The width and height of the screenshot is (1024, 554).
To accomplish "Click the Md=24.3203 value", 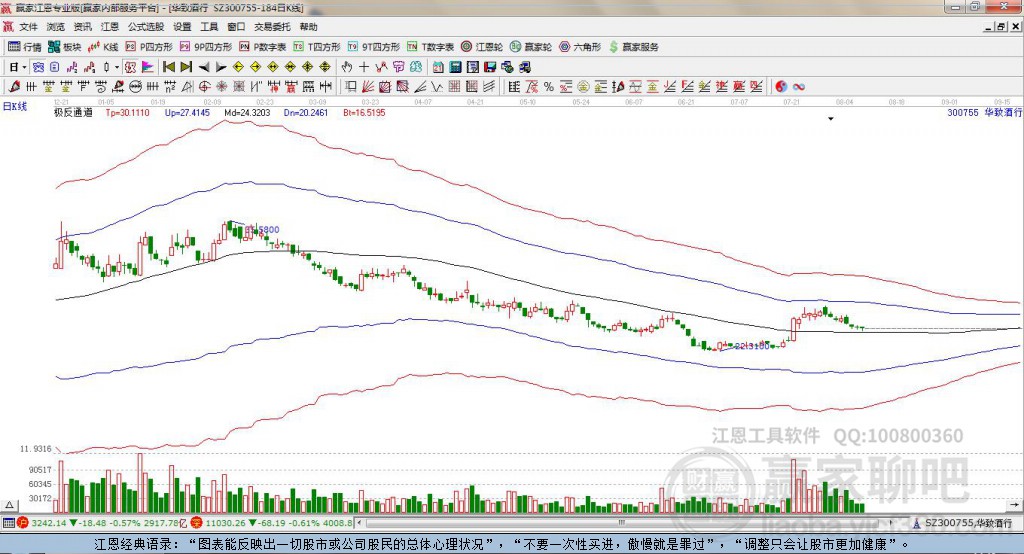I will click(247, 112).
